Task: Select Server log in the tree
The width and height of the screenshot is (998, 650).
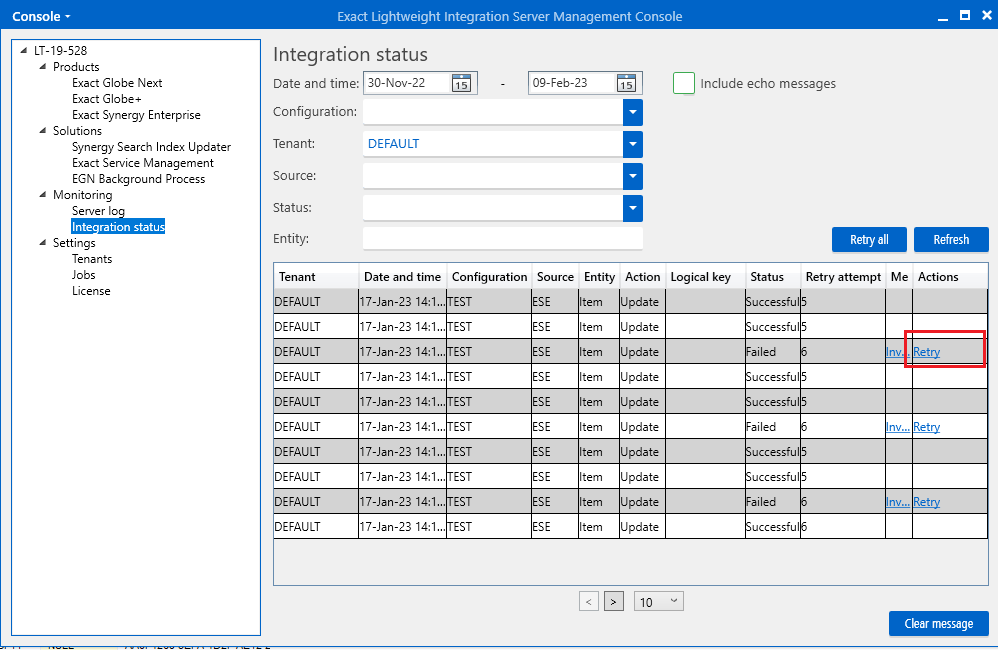Action: click(98, 211)
